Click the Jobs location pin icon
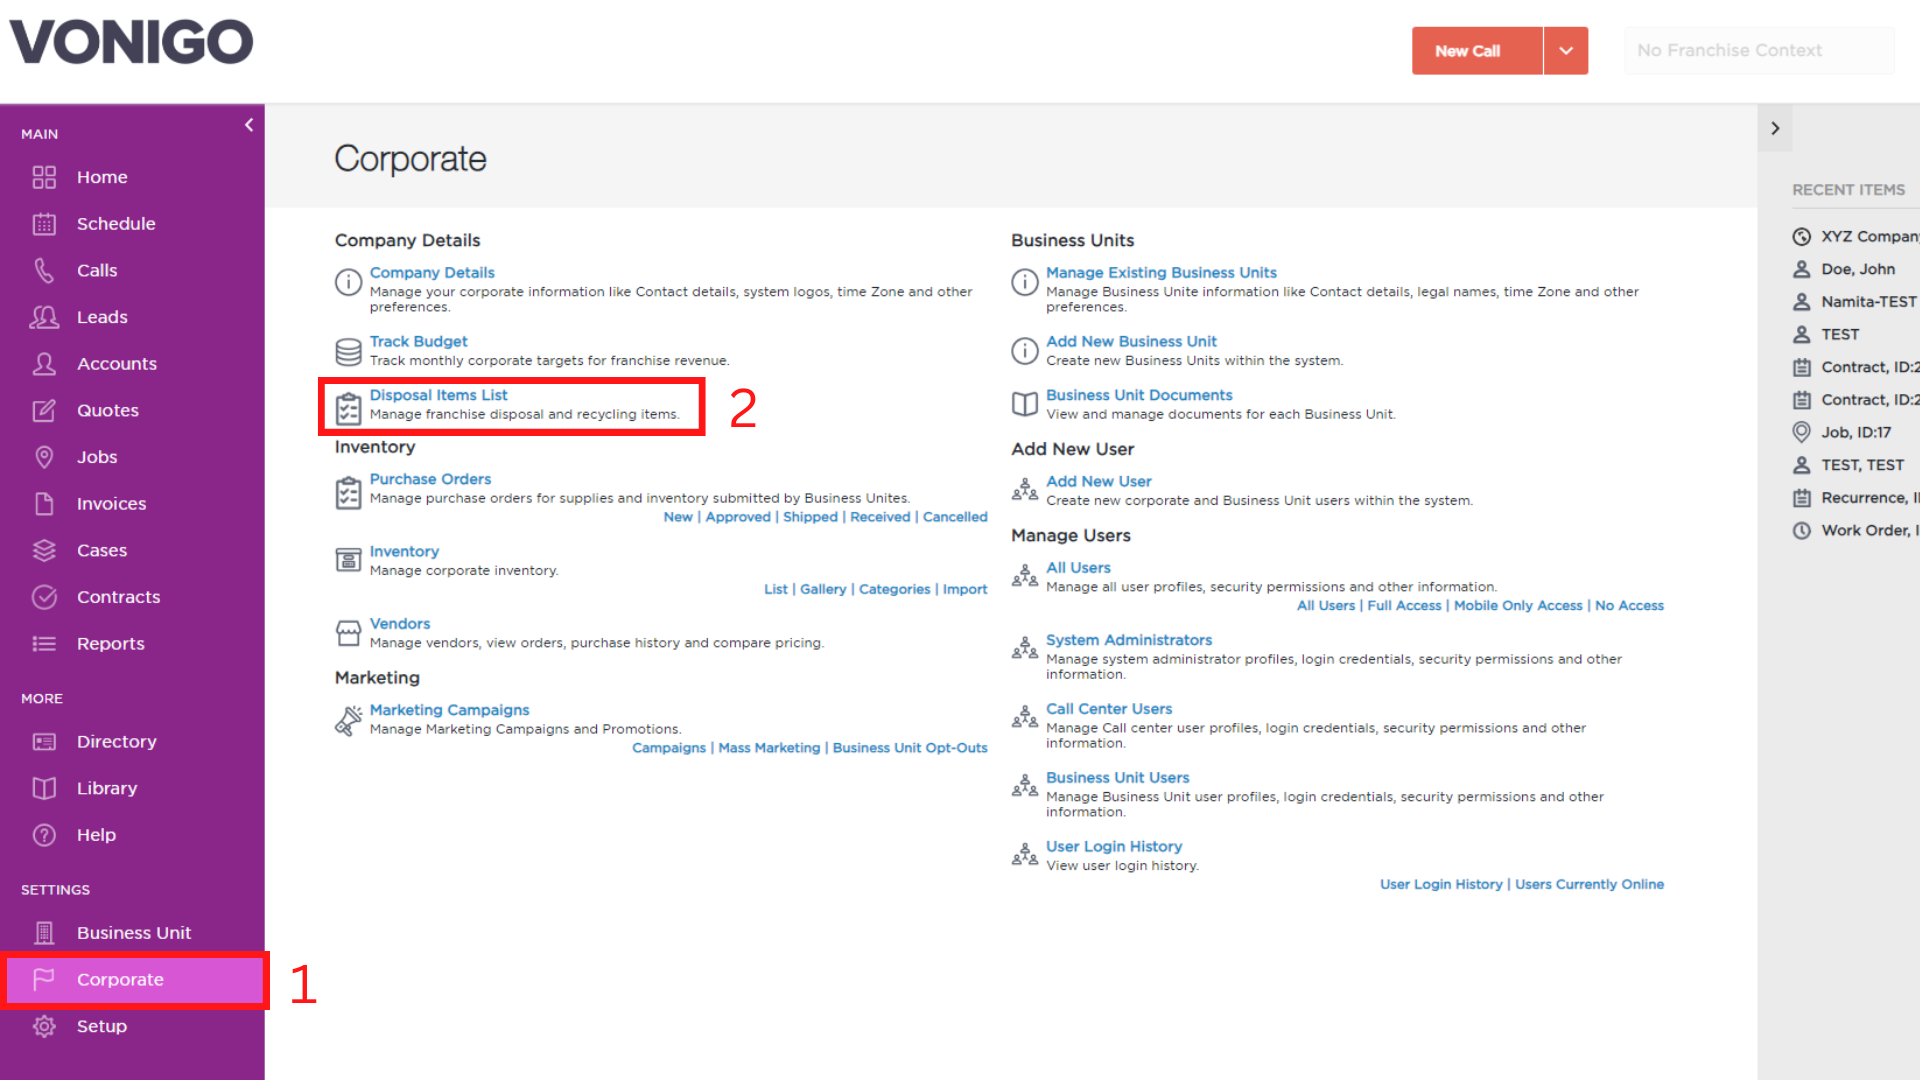This screenshot has width=1920, height=1080. tap(44, 457)
